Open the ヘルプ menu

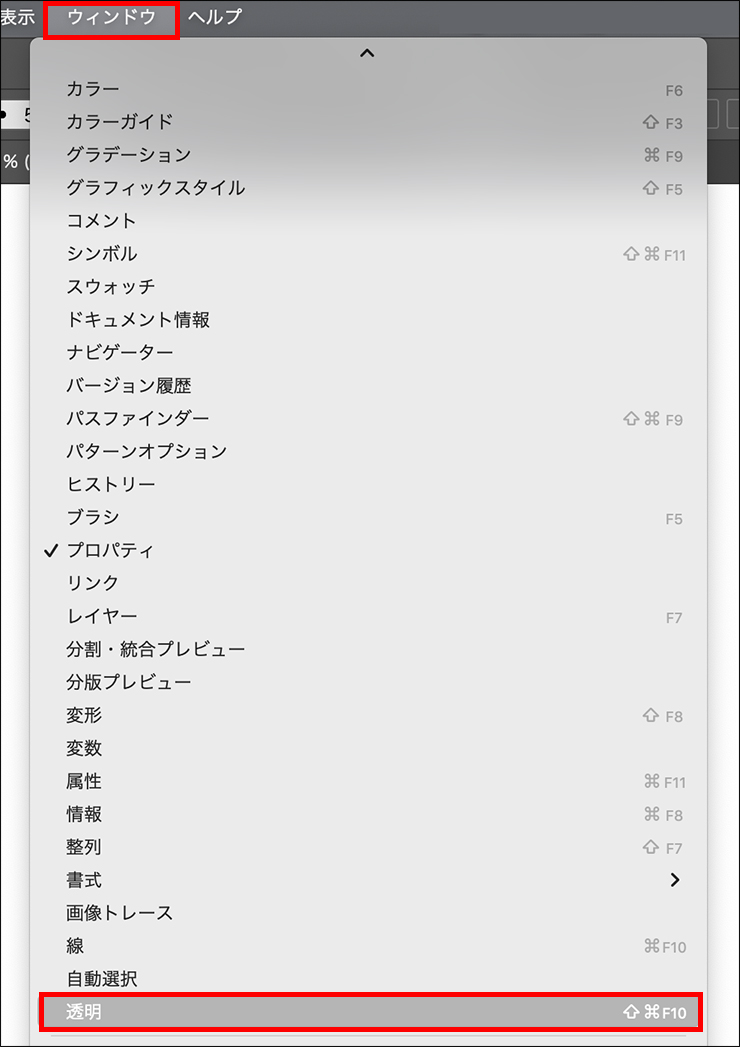[x=214, y=18]
